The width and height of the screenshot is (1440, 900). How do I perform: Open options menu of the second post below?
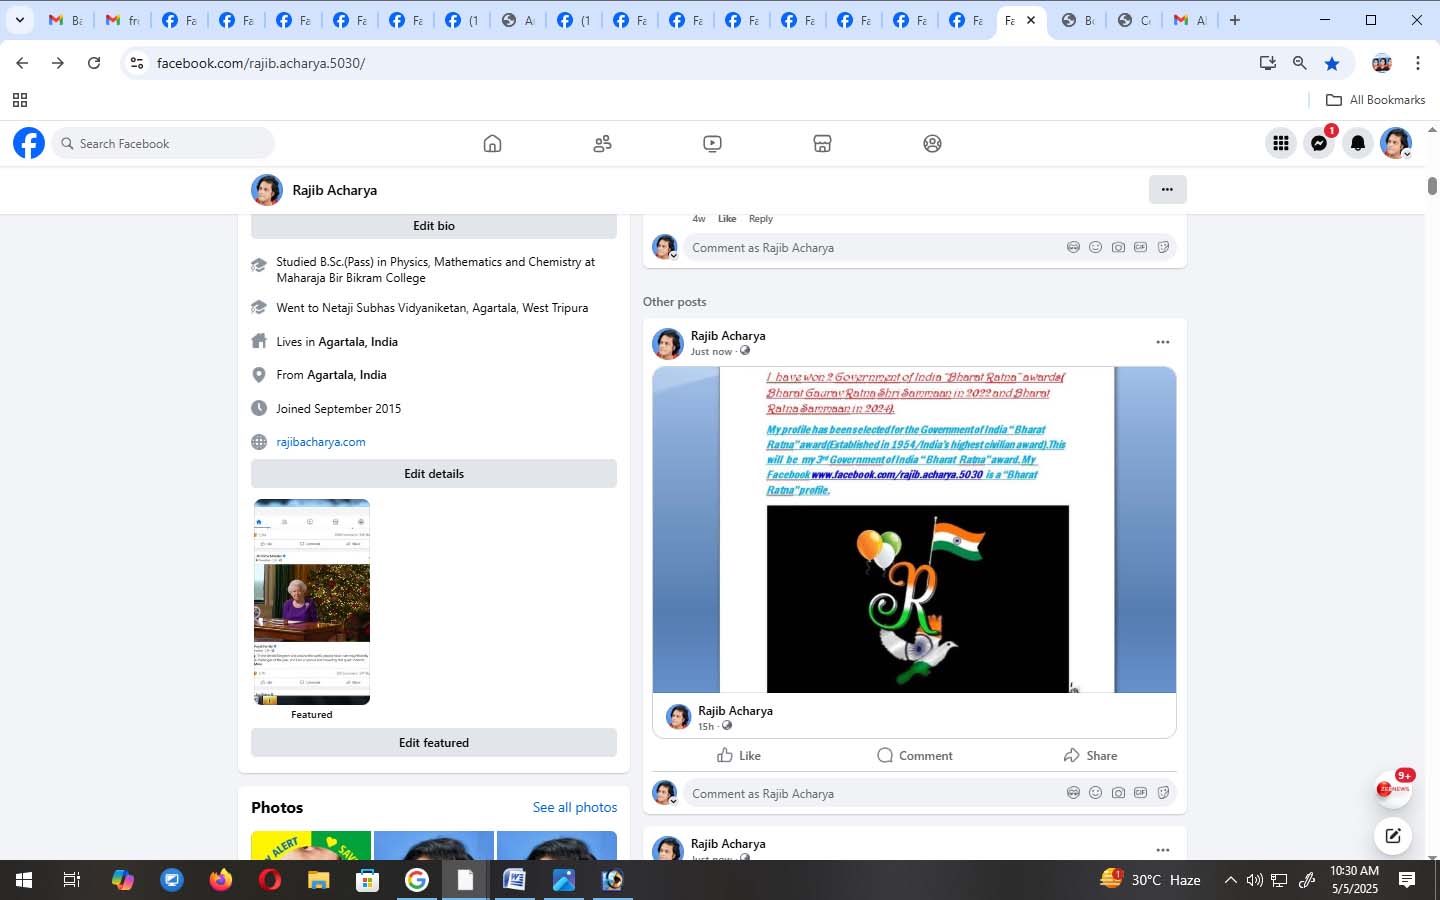[x=1162, y=850]
